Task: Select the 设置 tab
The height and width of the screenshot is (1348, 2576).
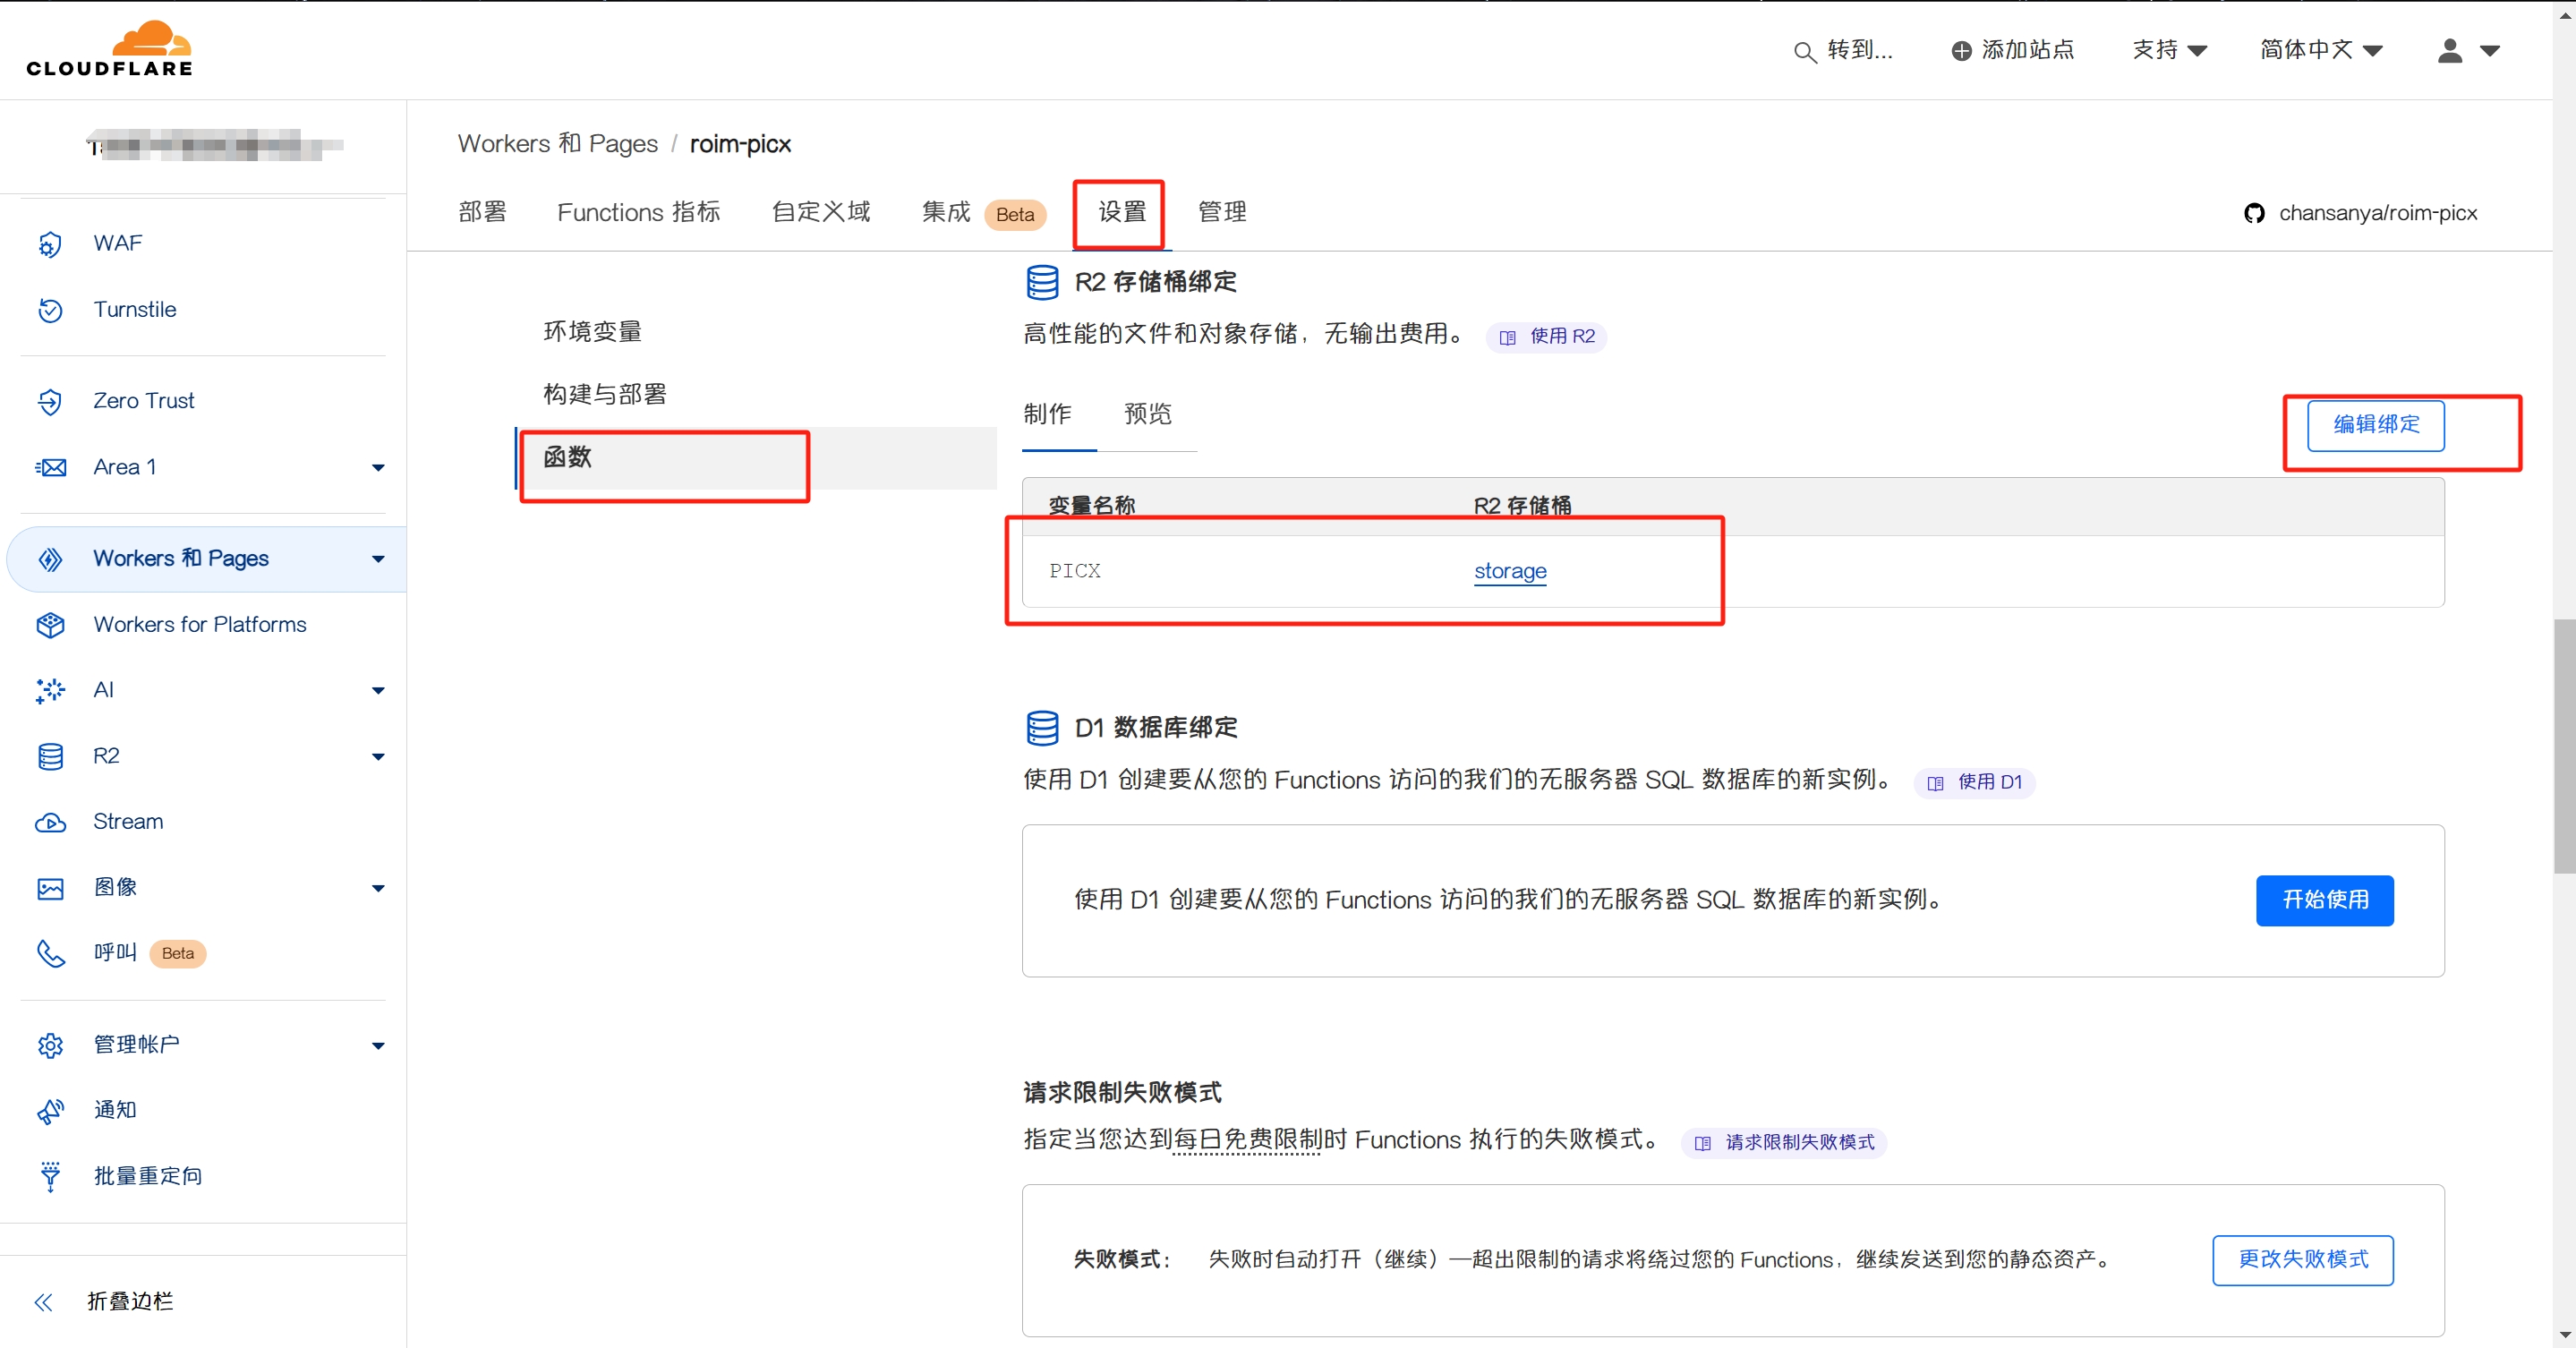Action: click(x=1122, y=212)
